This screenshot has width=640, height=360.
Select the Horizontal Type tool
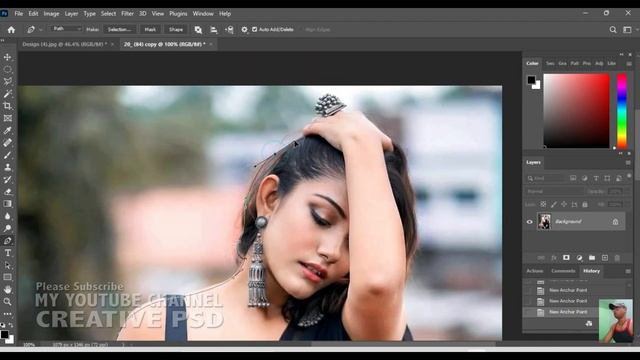click(x=7, y=253)
